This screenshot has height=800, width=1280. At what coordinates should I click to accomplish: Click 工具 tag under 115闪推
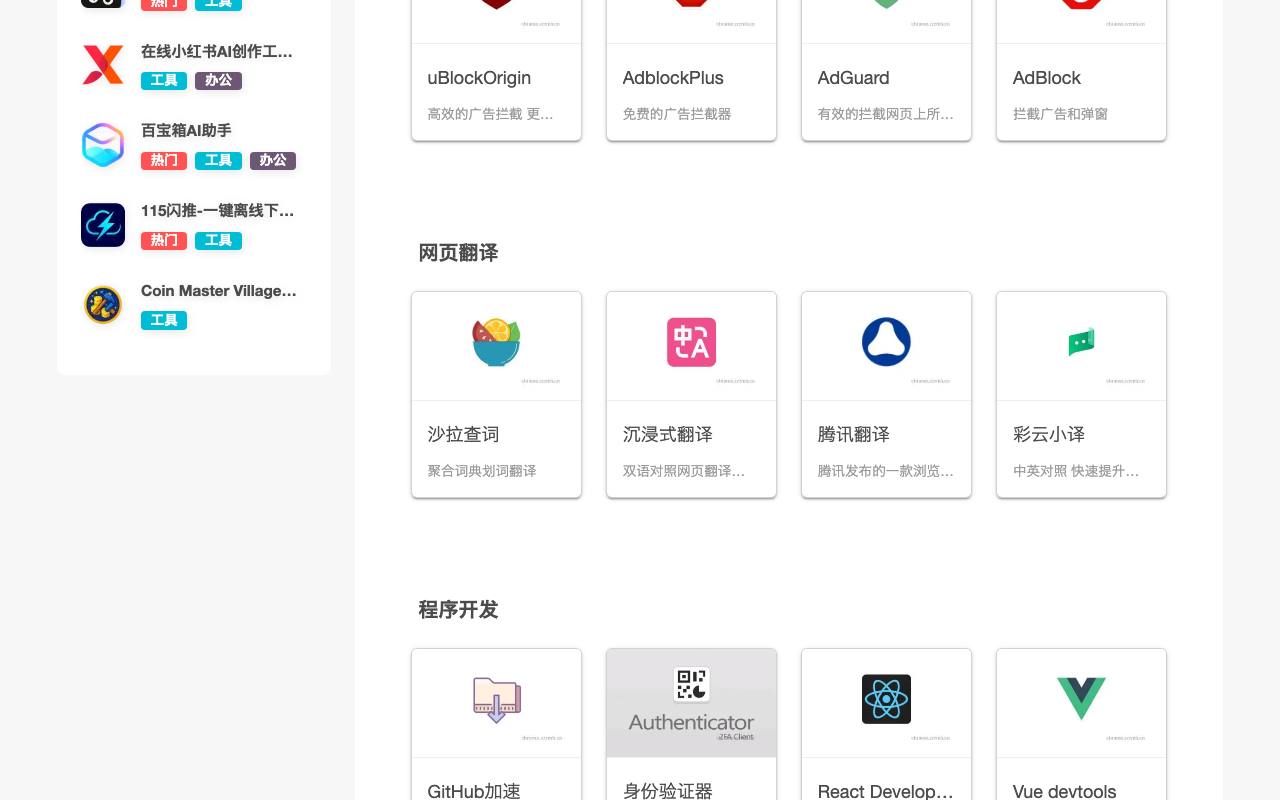point(218,240)
